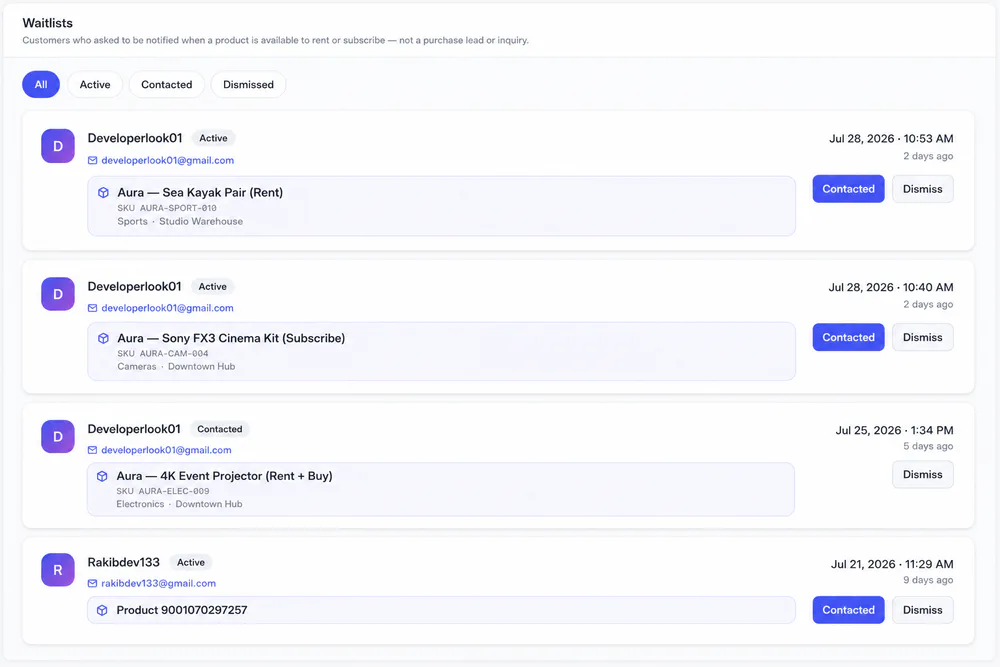Screen dimensions: 1000x667
Task: Click the Waitlists page heading
Action: [48, 23]
